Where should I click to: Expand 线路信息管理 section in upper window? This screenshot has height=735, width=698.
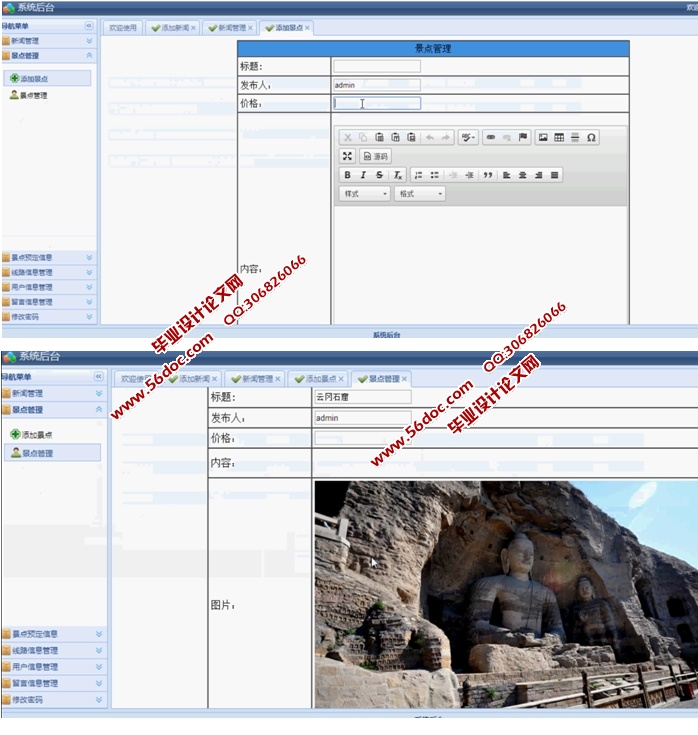tap(89, 272)
